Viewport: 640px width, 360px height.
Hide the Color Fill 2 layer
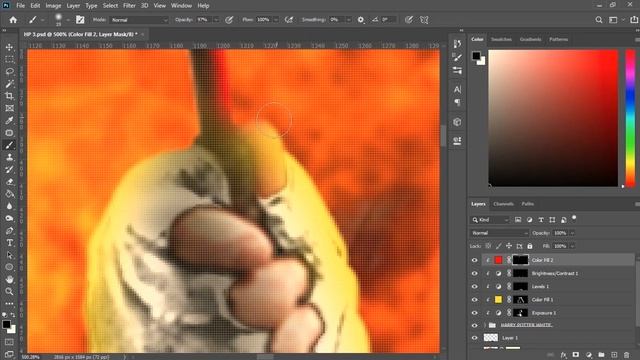click(474, 260)
